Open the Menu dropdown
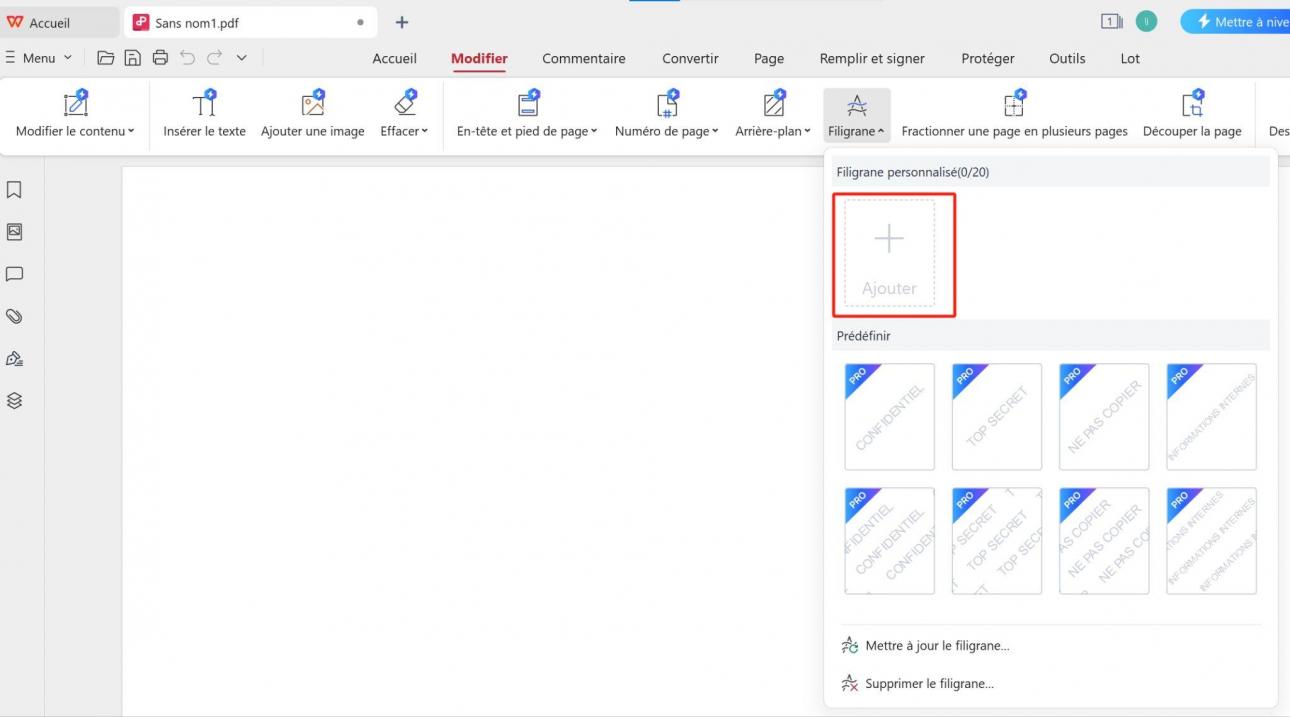This screenshot has width=1290, height=717. (39, 58)
